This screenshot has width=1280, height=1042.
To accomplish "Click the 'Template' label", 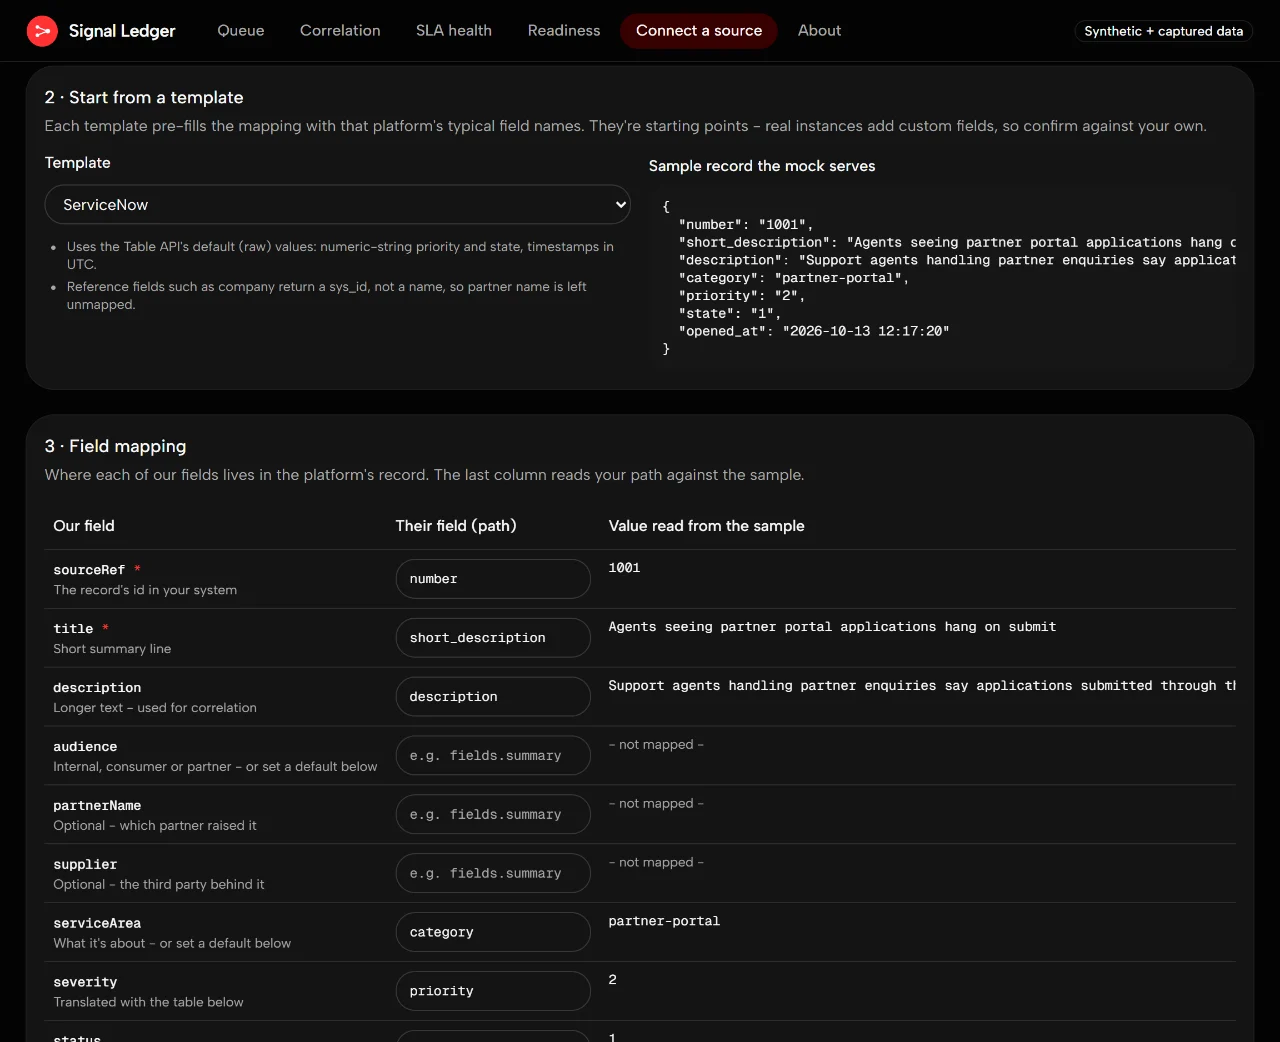I will click(x=77, y=163).
